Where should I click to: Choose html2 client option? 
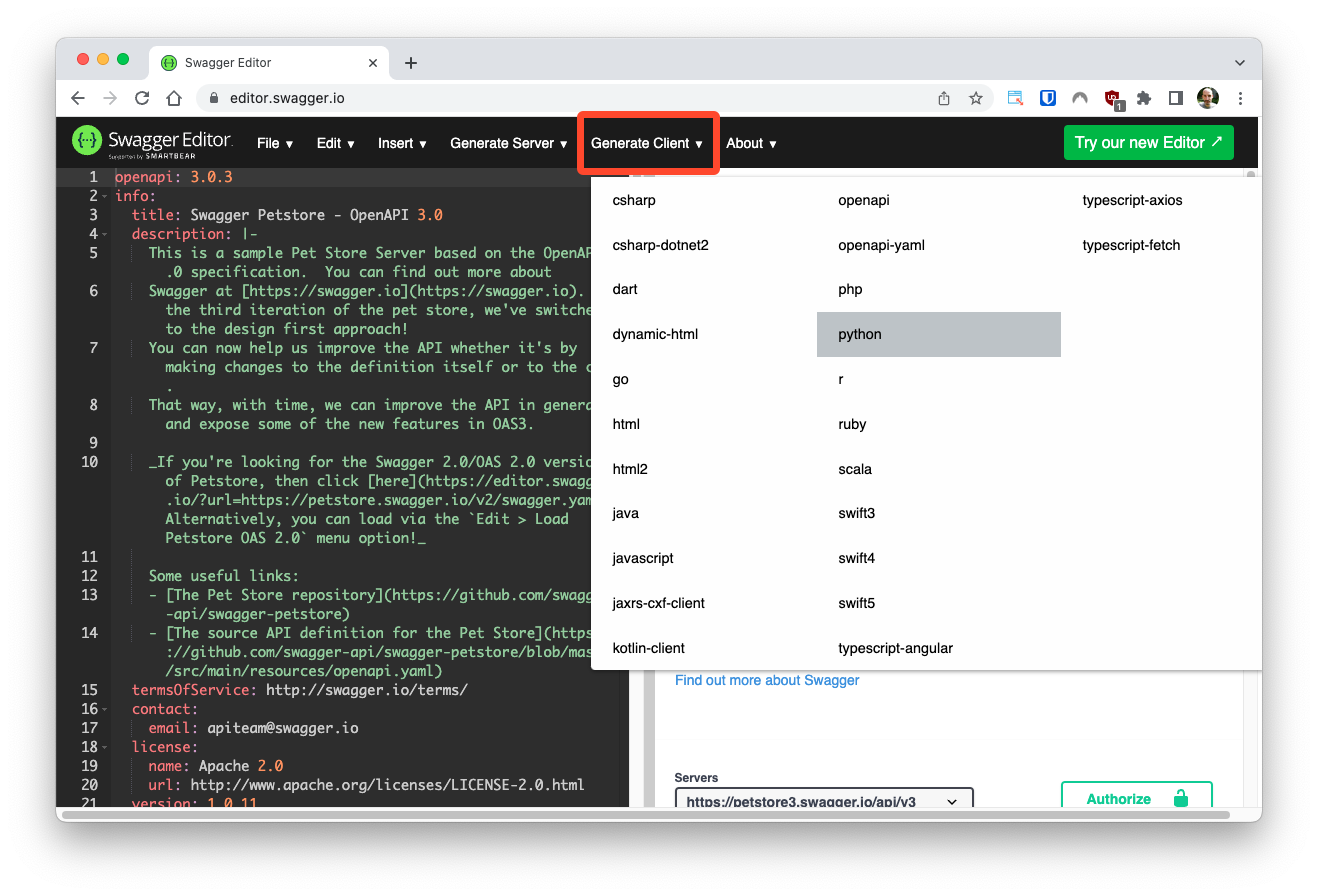tap(704, 469)
